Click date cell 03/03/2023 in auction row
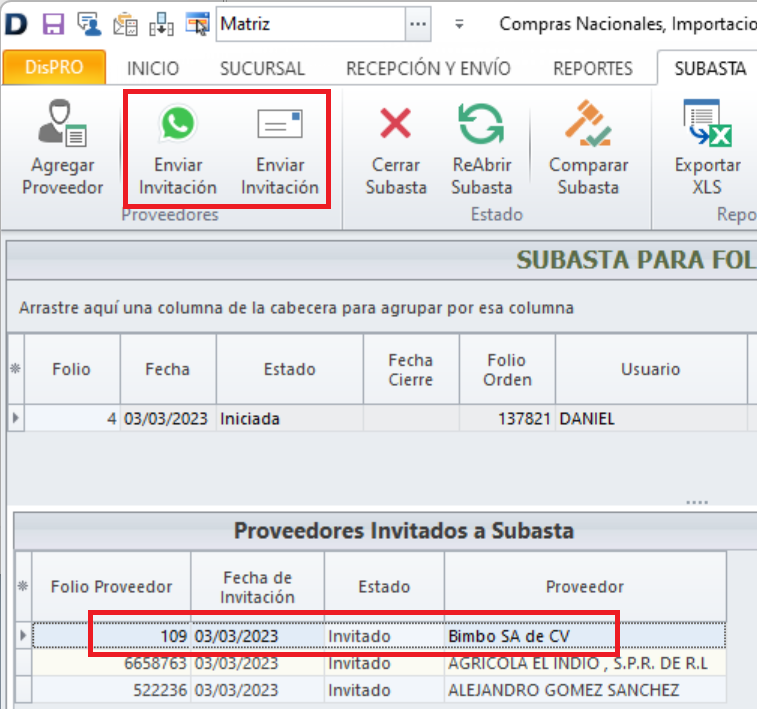 [168, 418]
